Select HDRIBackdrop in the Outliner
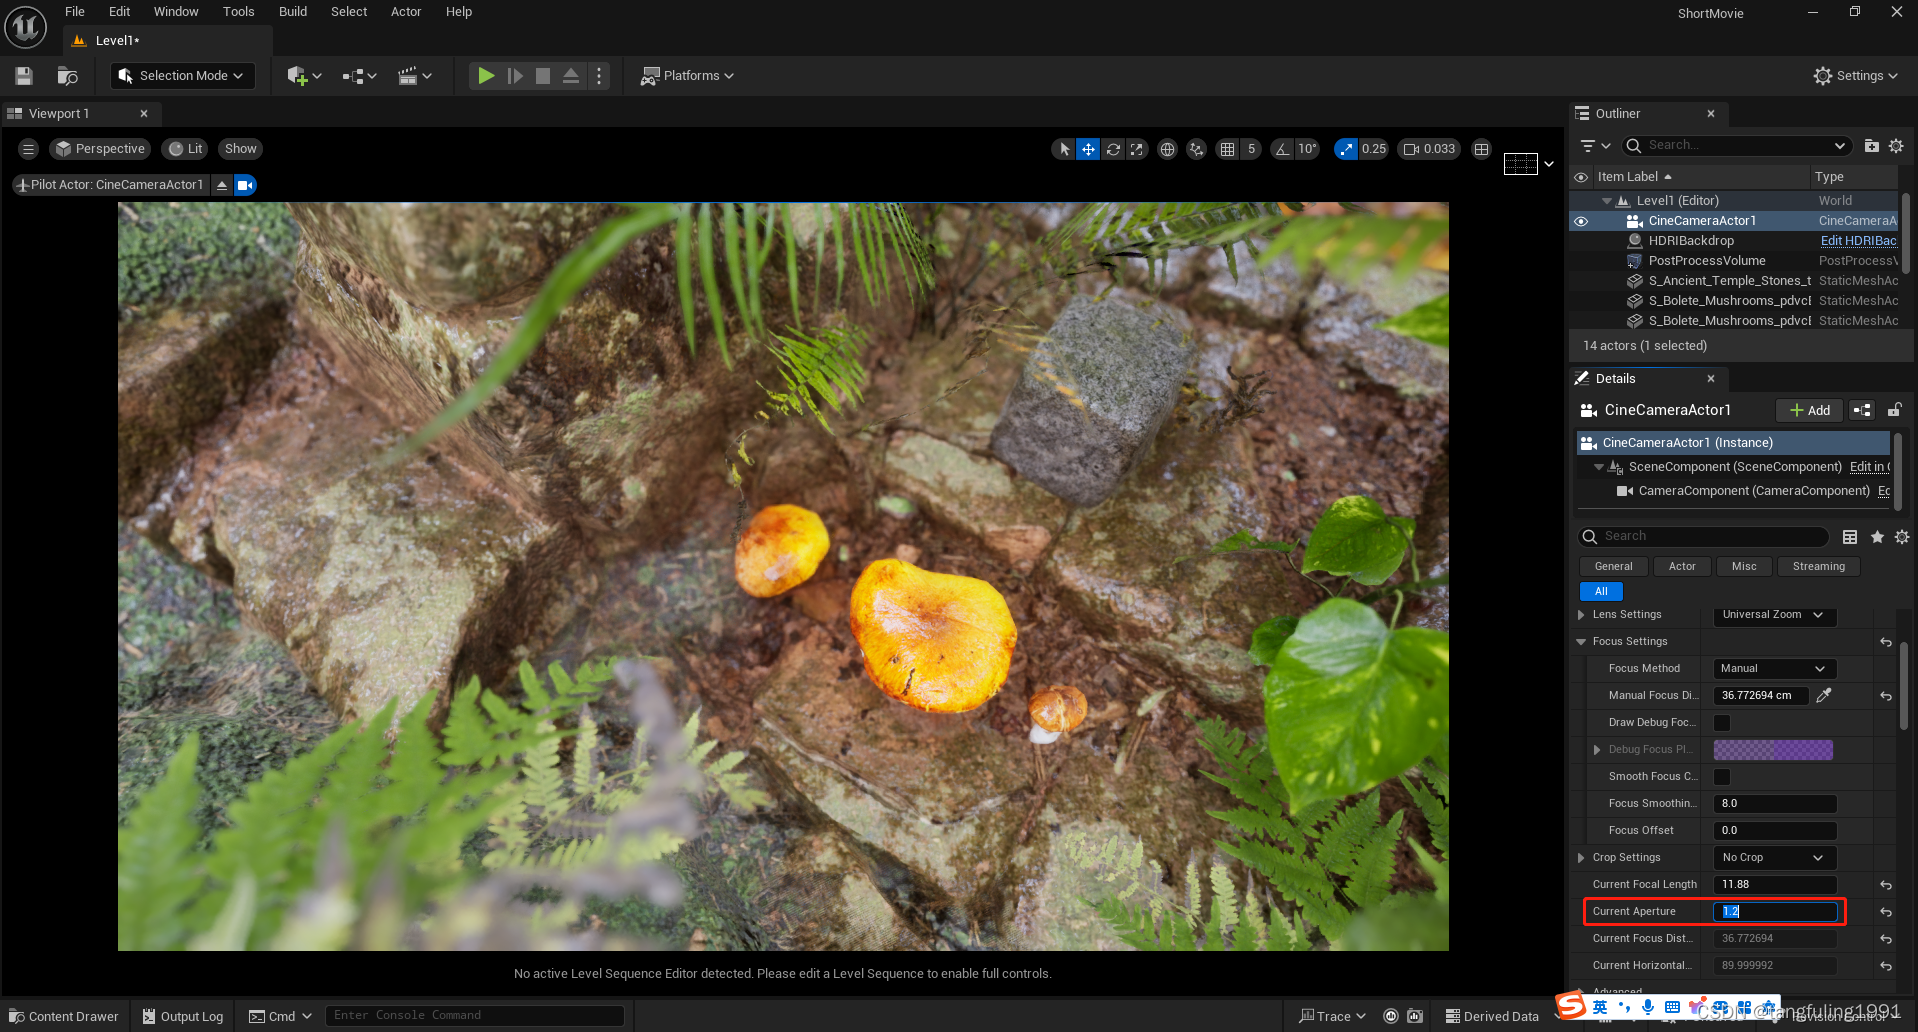Viewport: 1918px width, 1032px height. tap(1691, 241)
